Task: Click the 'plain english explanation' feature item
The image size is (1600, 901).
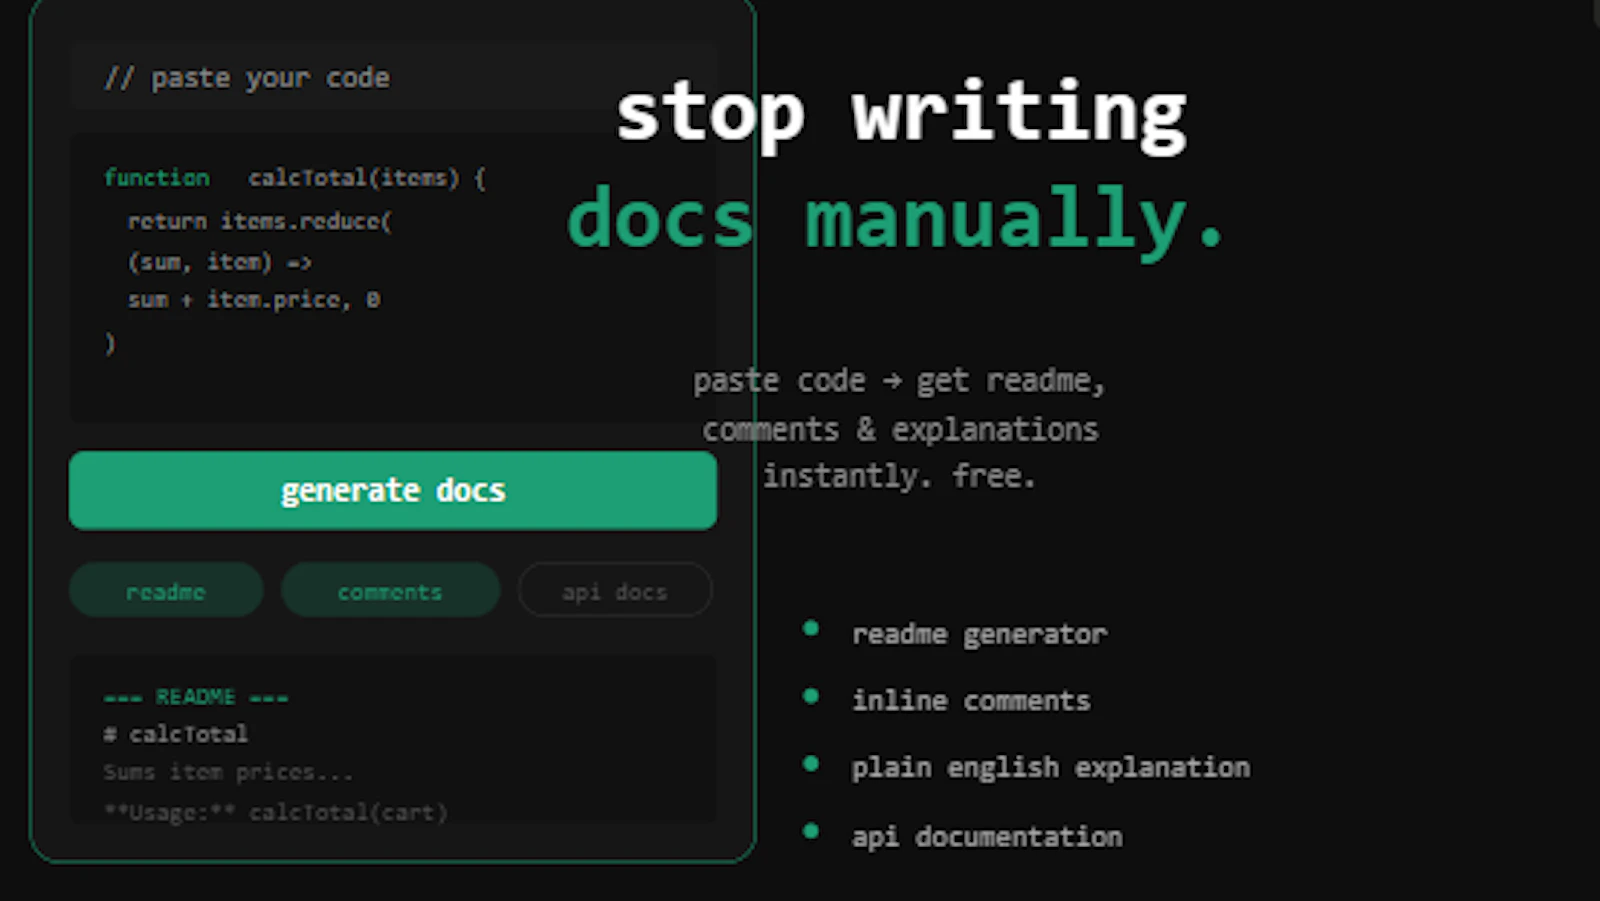Action: (1050, 767)
